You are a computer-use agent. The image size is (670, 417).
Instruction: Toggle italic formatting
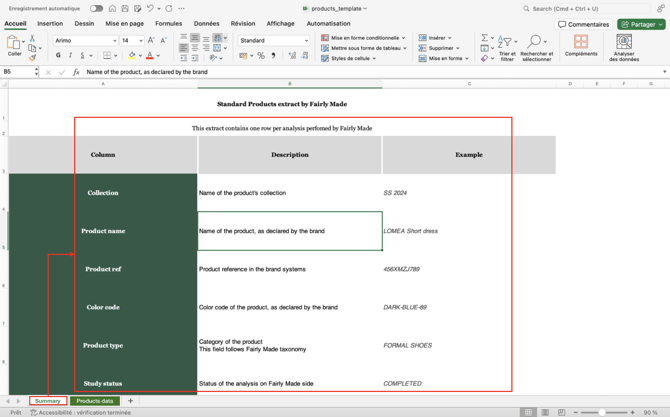(x=70, y=56)
